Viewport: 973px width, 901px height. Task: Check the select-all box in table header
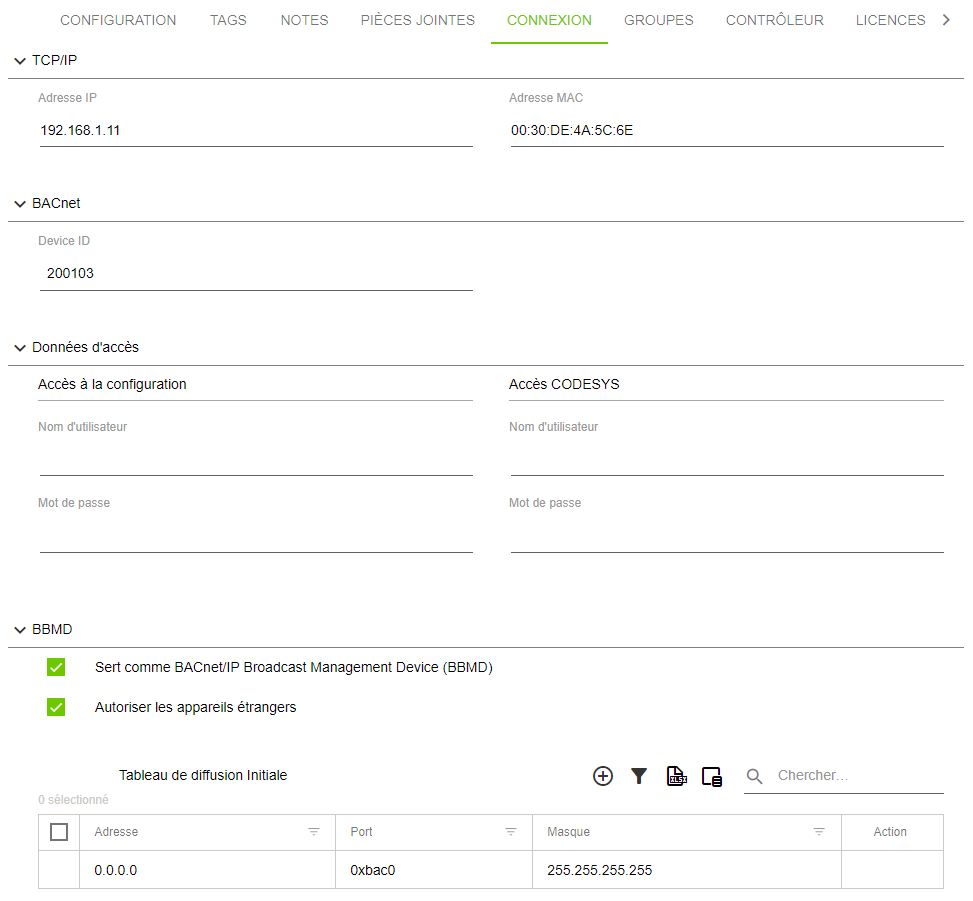[x=59, y=832]
